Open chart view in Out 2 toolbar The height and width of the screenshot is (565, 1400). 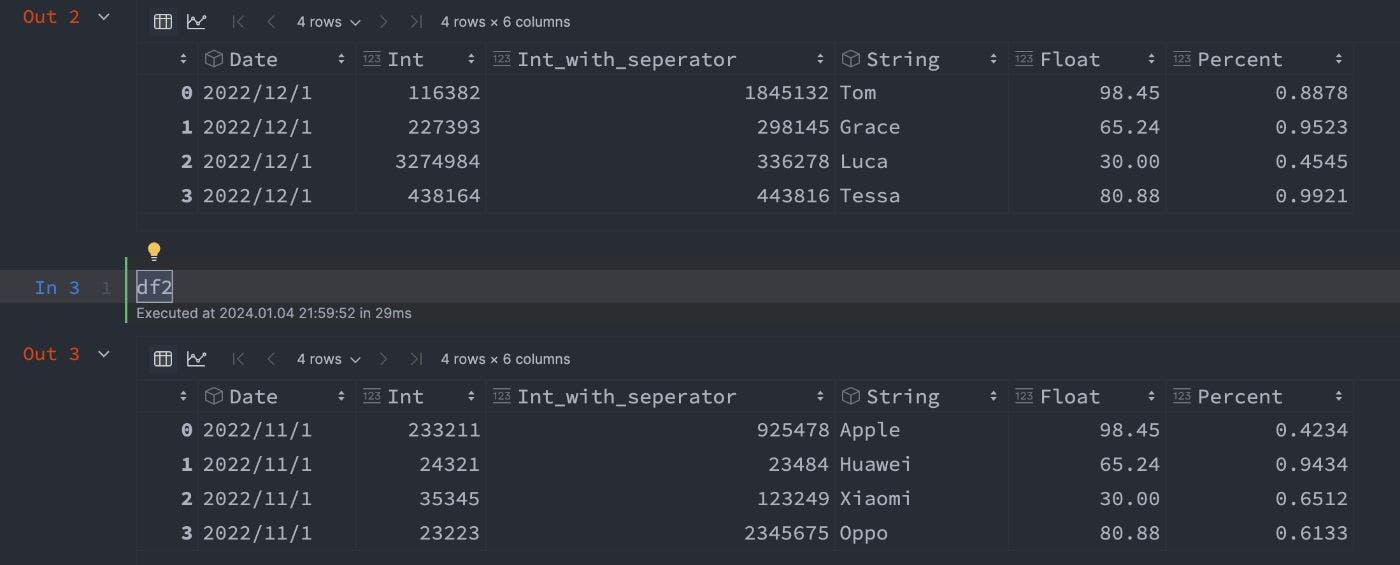196,21
